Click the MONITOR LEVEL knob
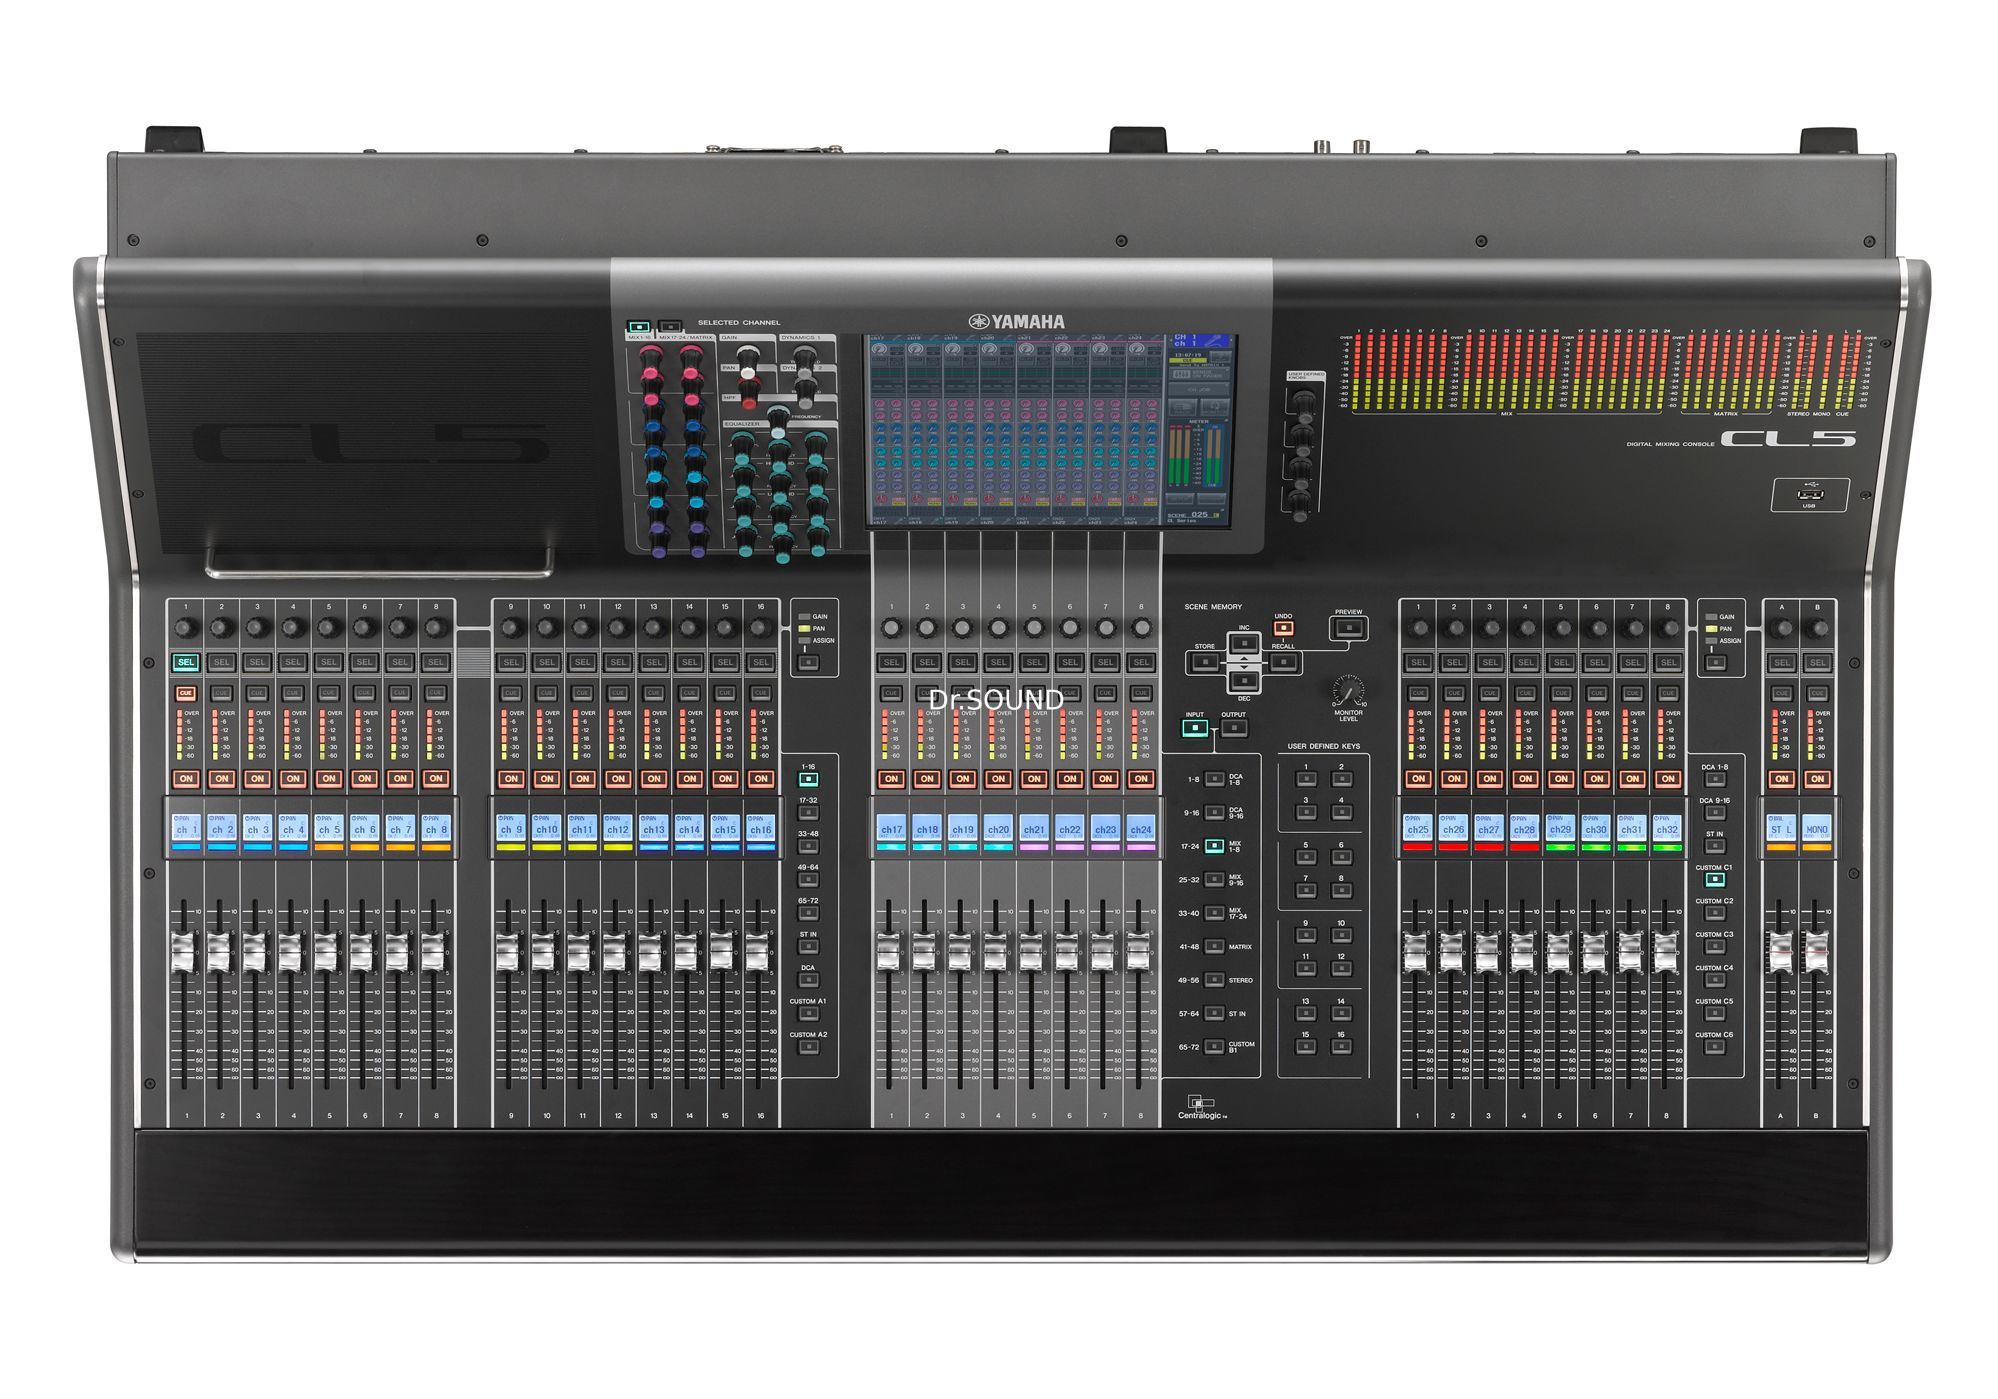 (1347, 691)
